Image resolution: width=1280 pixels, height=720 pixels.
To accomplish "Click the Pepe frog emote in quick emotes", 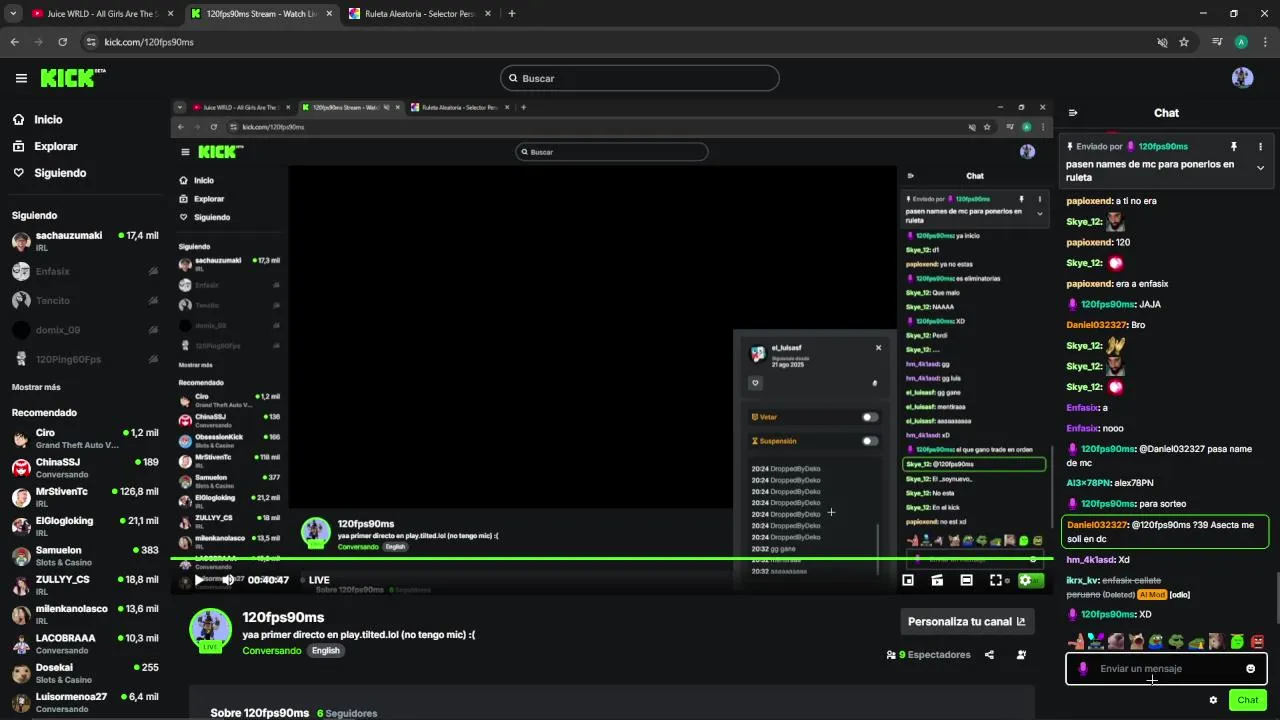I will 1156,642.
